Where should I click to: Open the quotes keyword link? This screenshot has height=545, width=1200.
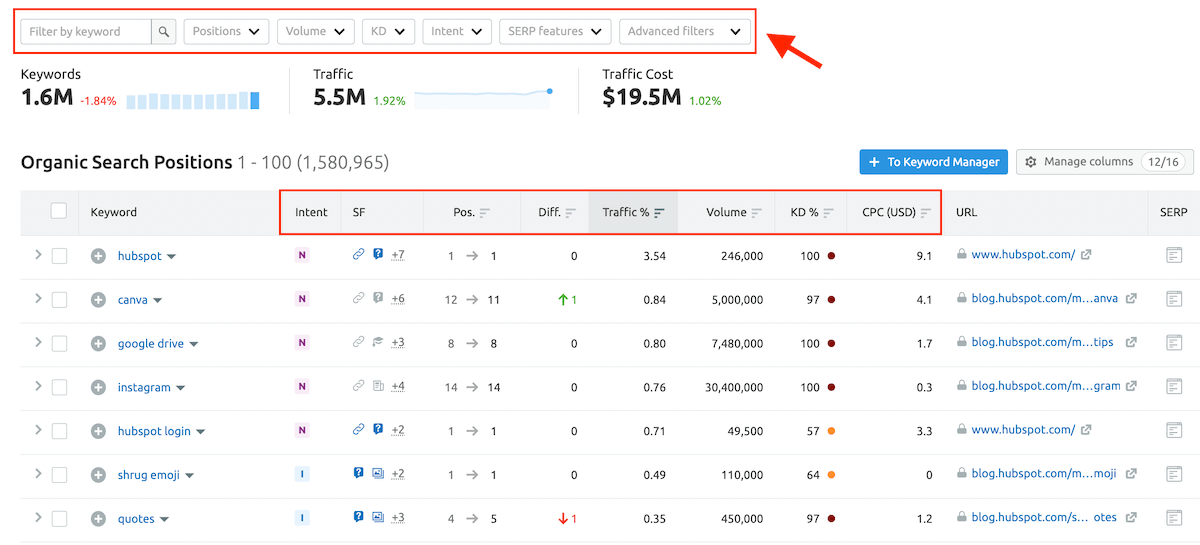point(136,519)
